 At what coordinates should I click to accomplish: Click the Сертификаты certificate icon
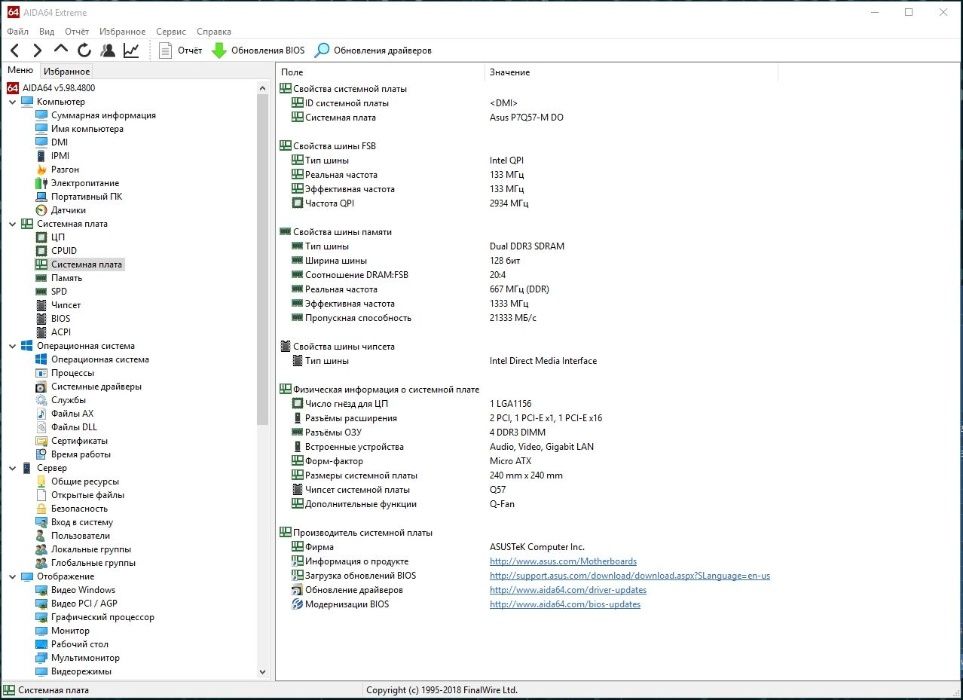tap(41, 441)
